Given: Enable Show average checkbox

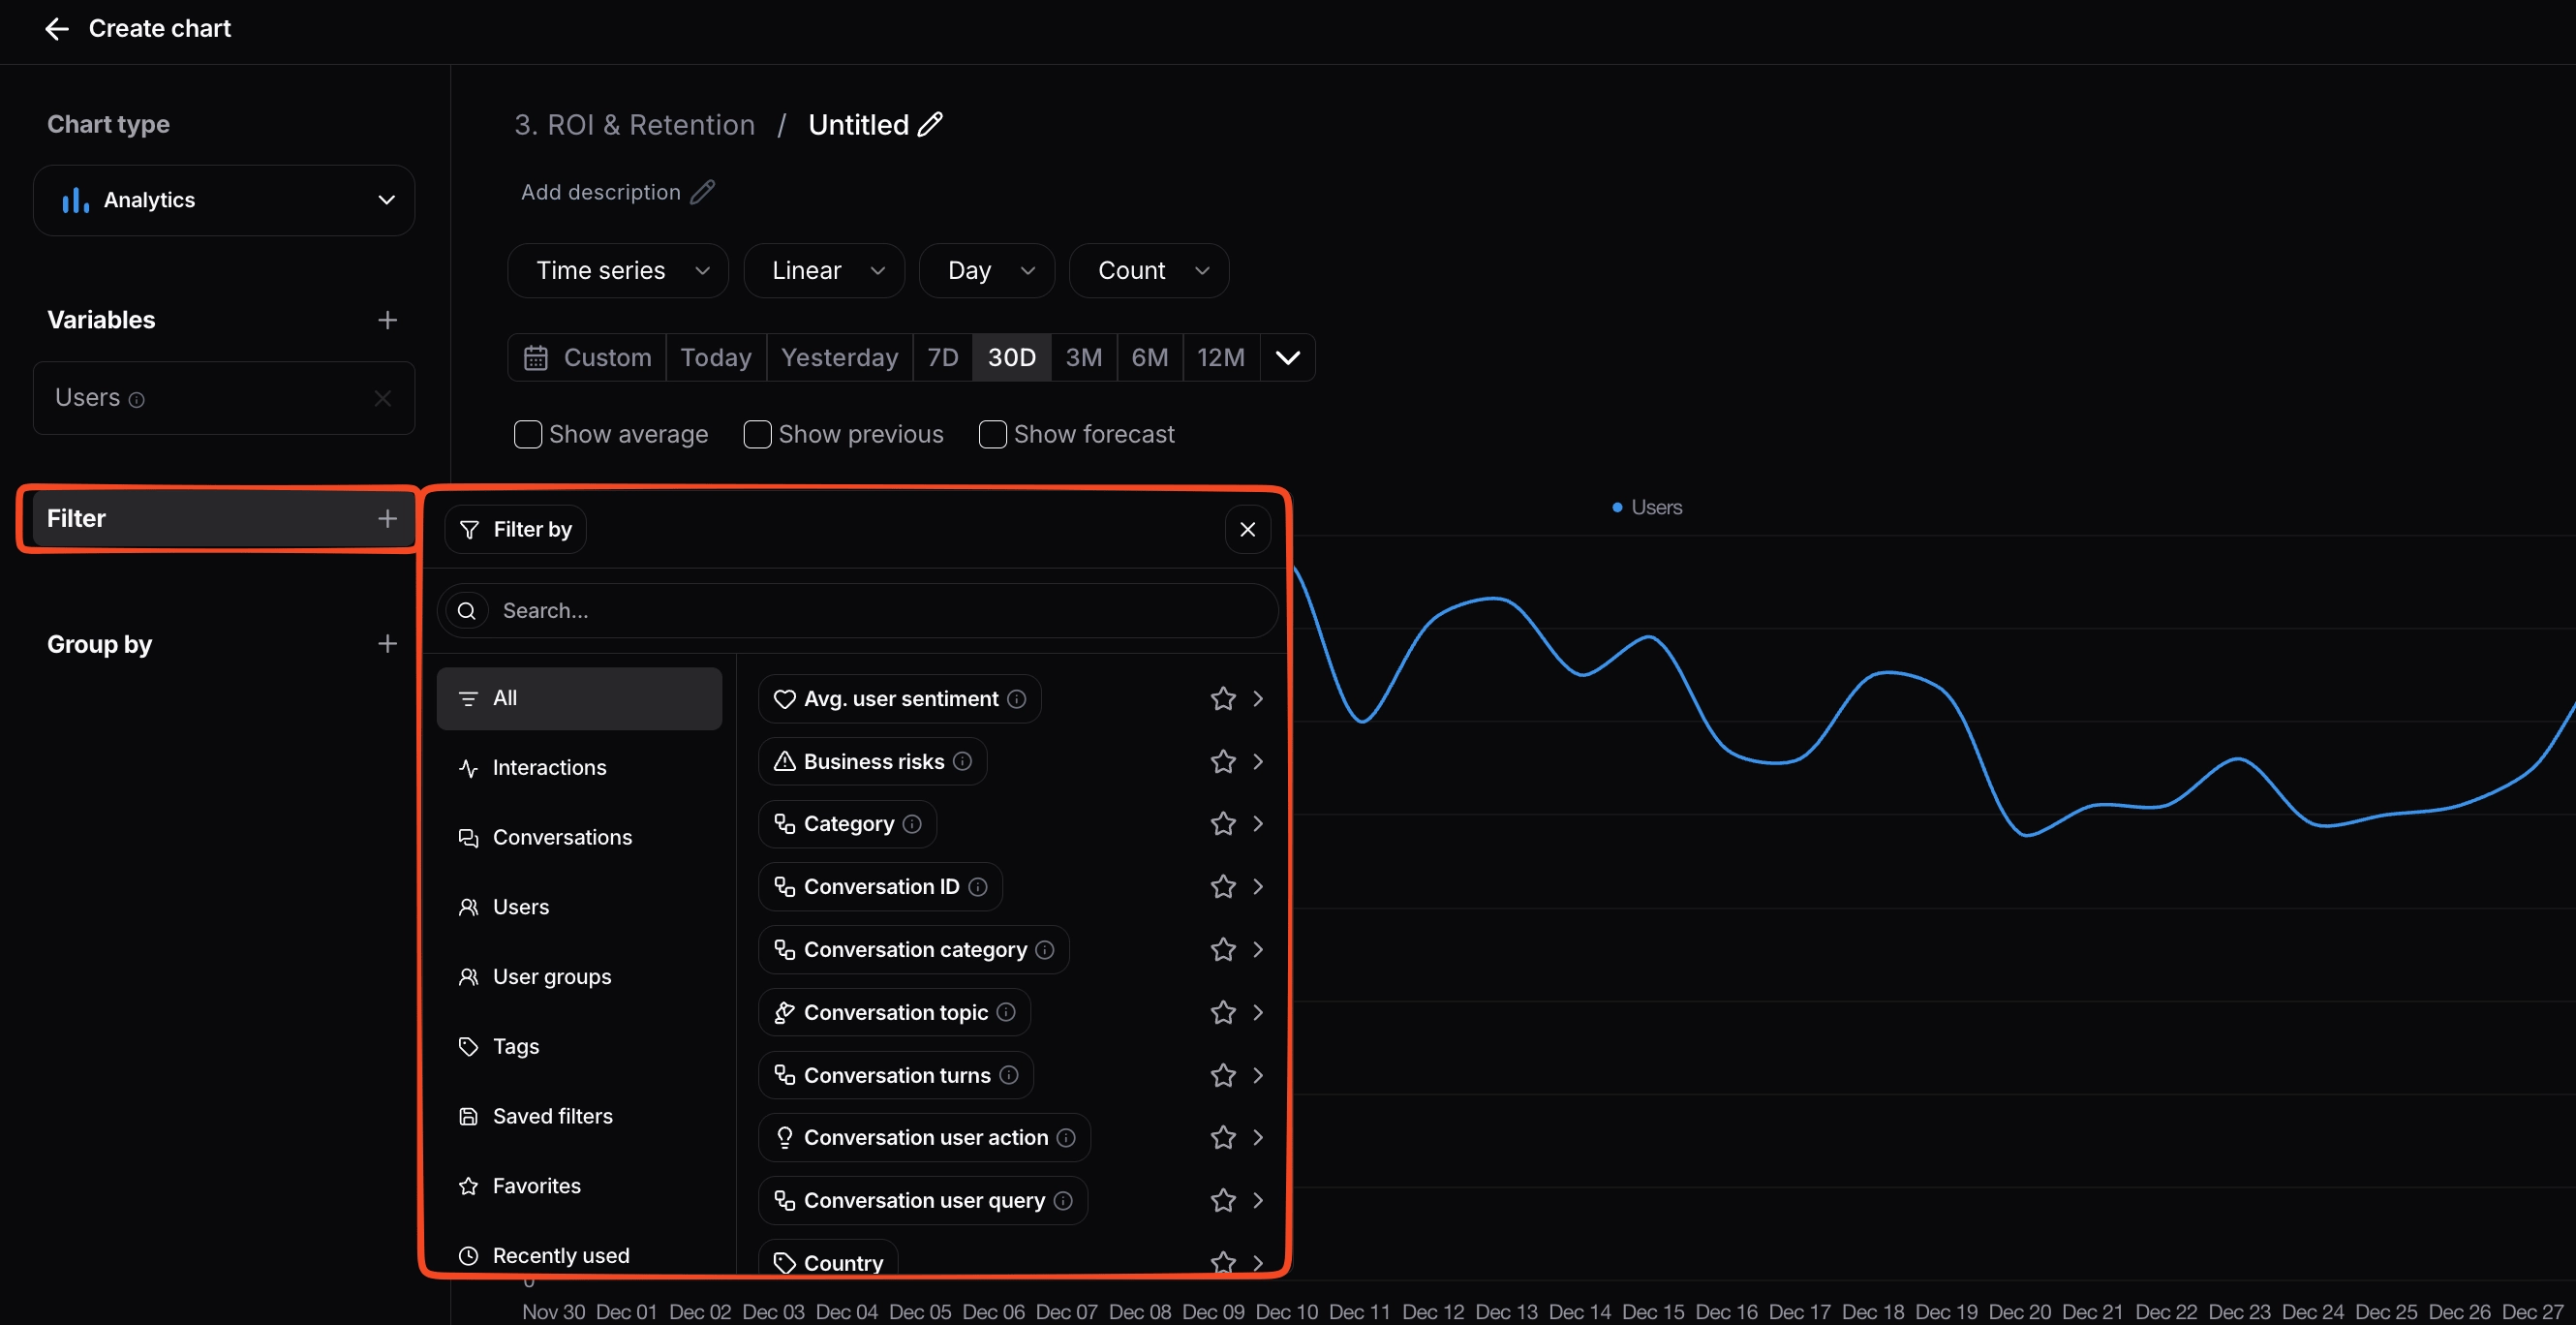Looking at the screenshot, I should tap(527, 434).
